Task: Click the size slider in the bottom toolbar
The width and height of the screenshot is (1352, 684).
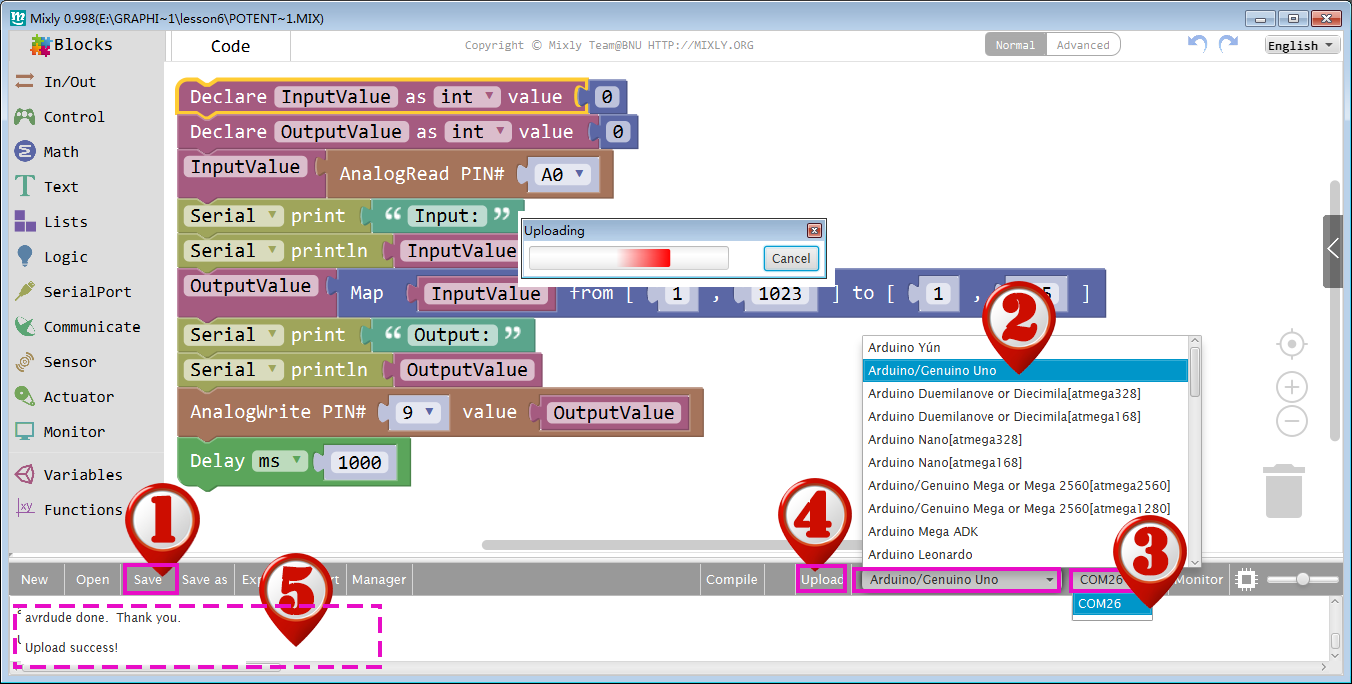Action: 1302,579
